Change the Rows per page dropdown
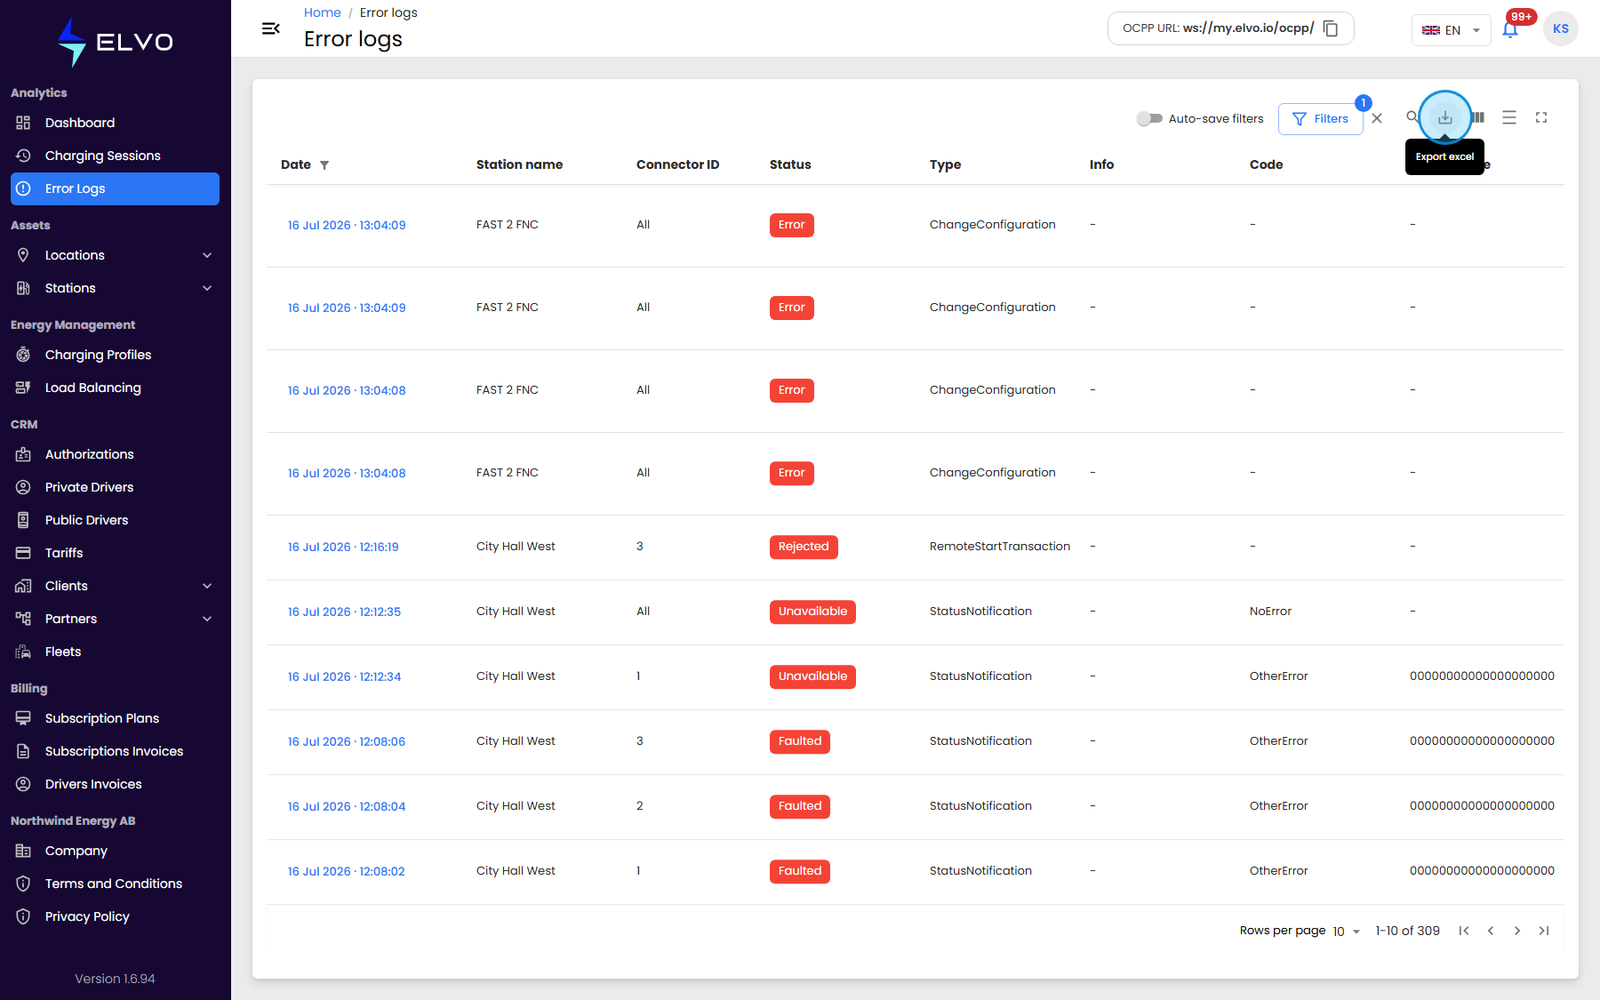1600x1000 pixels. click(1347, 931)
